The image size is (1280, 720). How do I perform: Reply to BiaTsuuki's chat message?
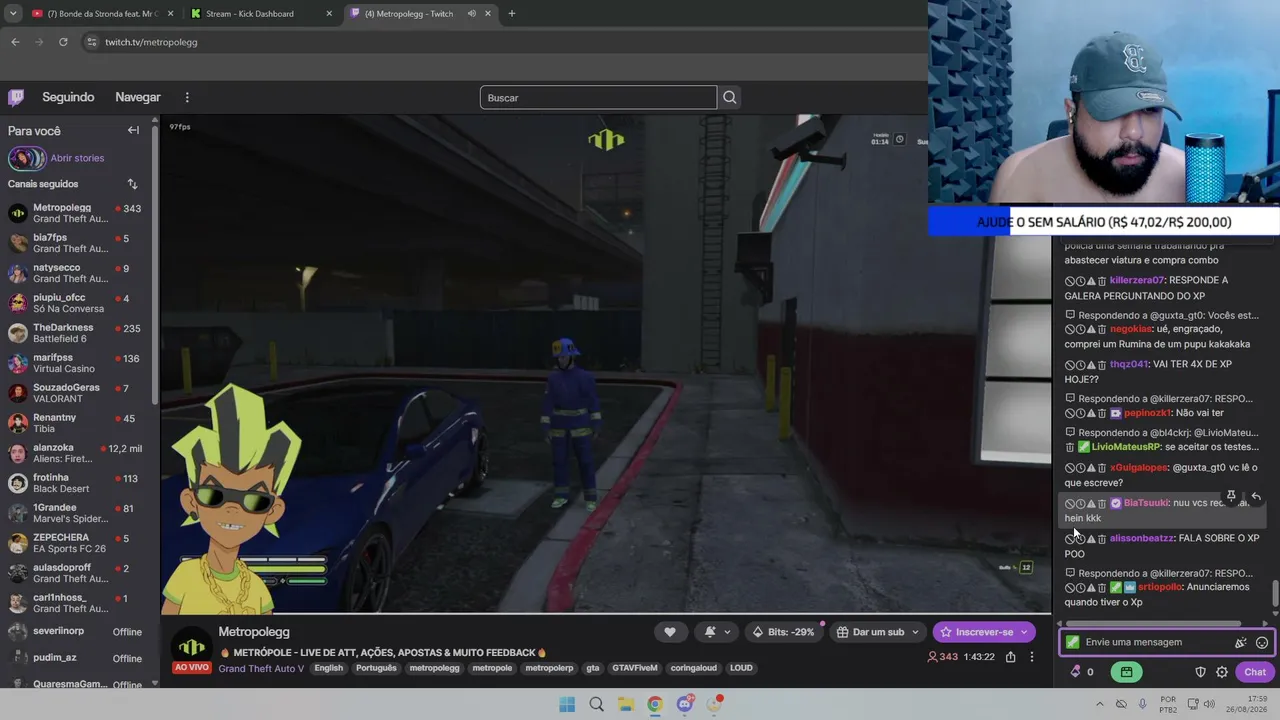(1256, 496)
